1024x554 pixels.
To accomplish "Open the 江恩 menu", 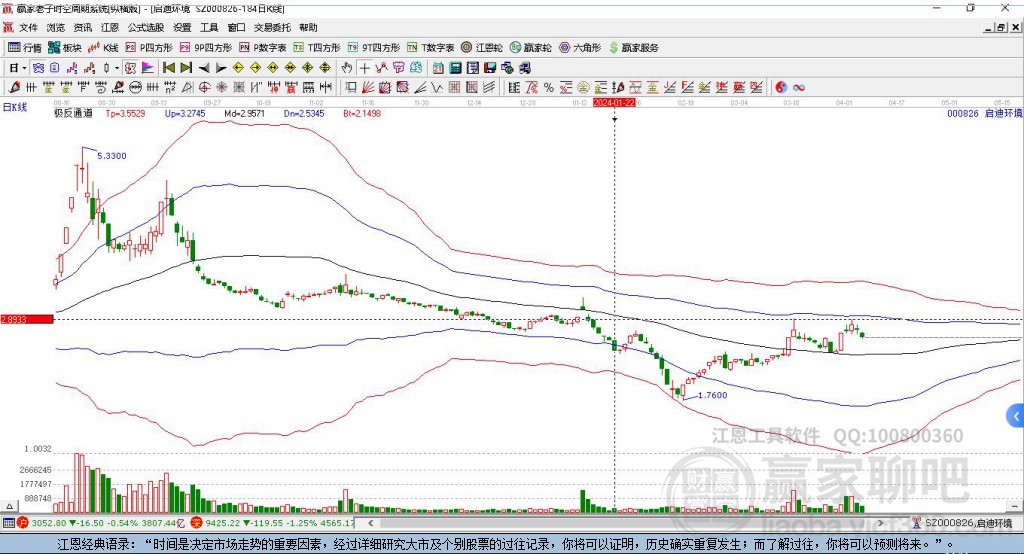I will point(110,27).
